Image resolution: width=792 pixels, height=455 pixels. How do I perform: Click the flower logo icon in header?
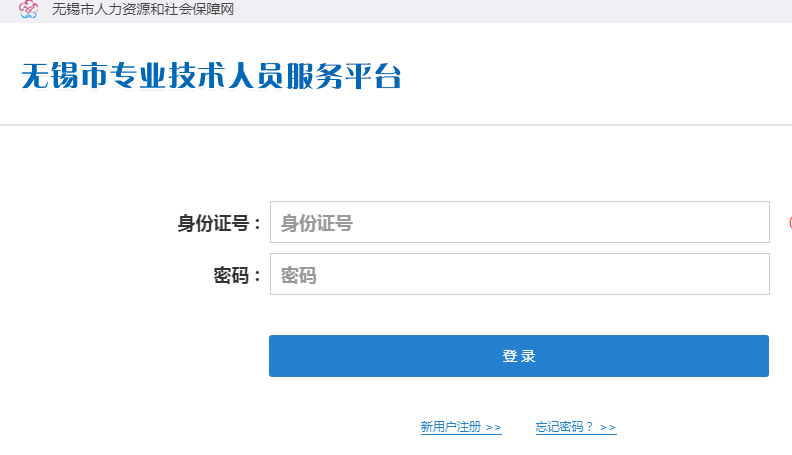[28, 9]
